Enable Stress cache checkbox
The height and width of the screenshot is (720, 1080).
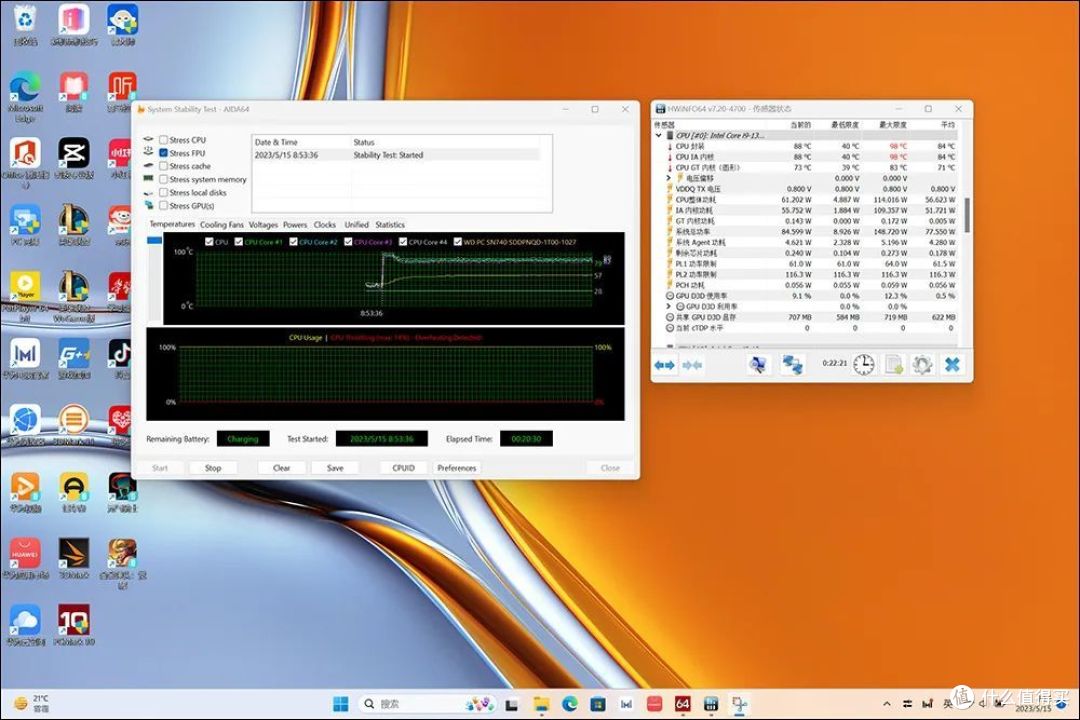[164, 166]
